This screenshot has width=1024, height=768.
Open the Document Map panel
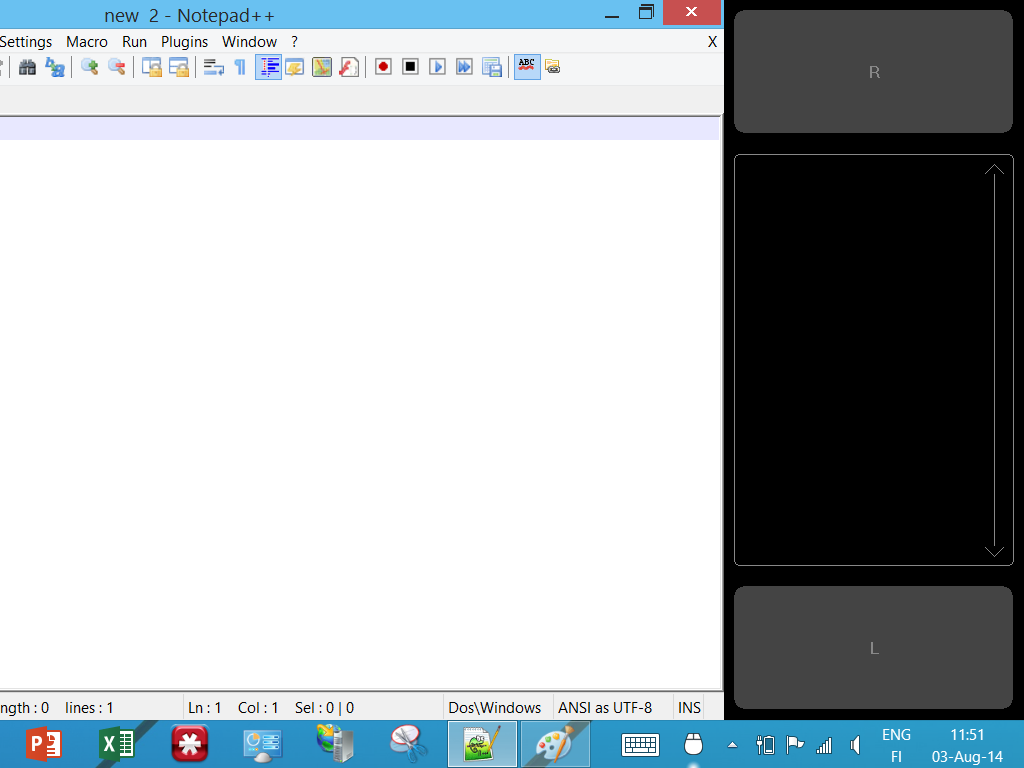coord(322,67)
